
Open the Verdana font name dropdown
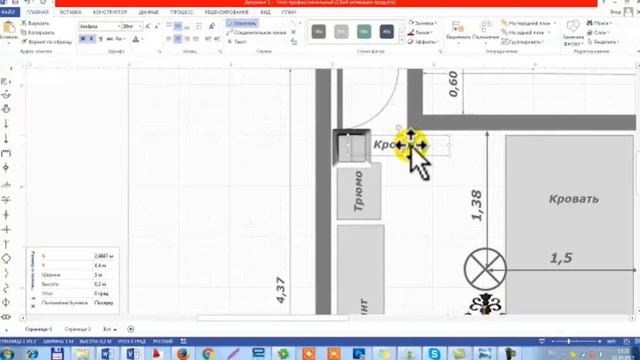pyautogui.click(x=119, y=27)
